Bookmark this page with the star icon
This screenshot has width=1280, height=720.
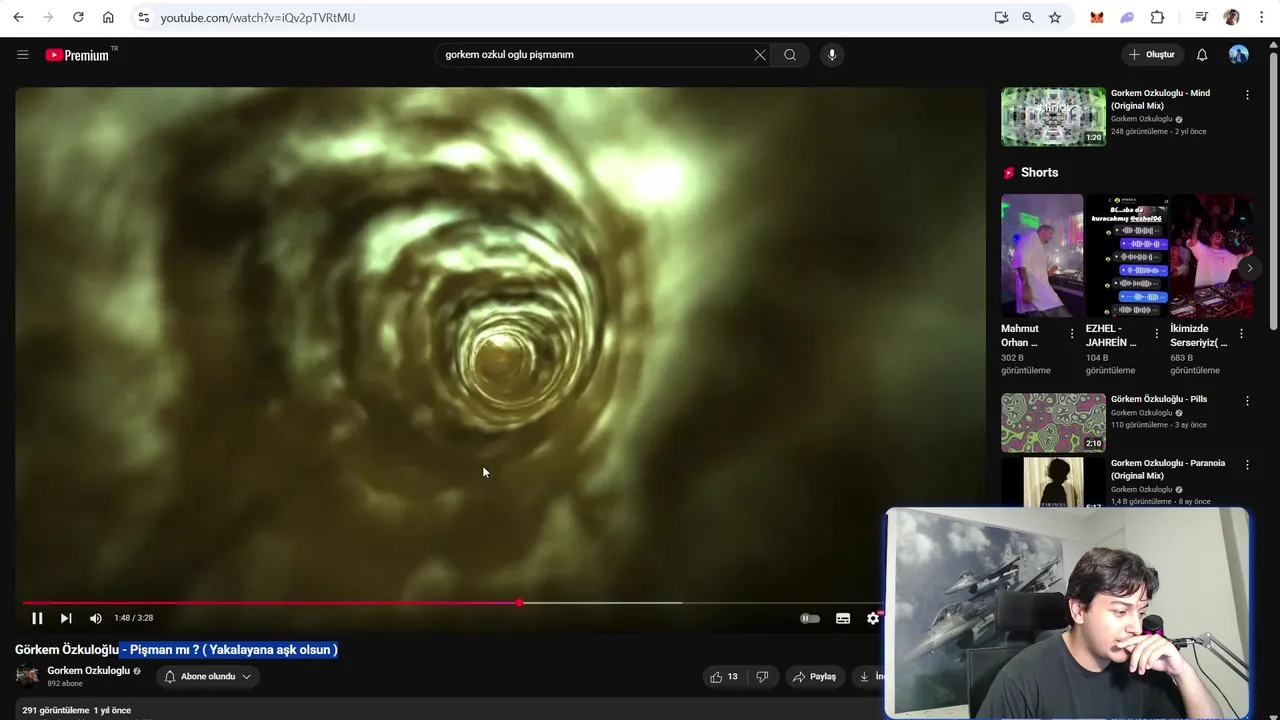[1055, 17]
